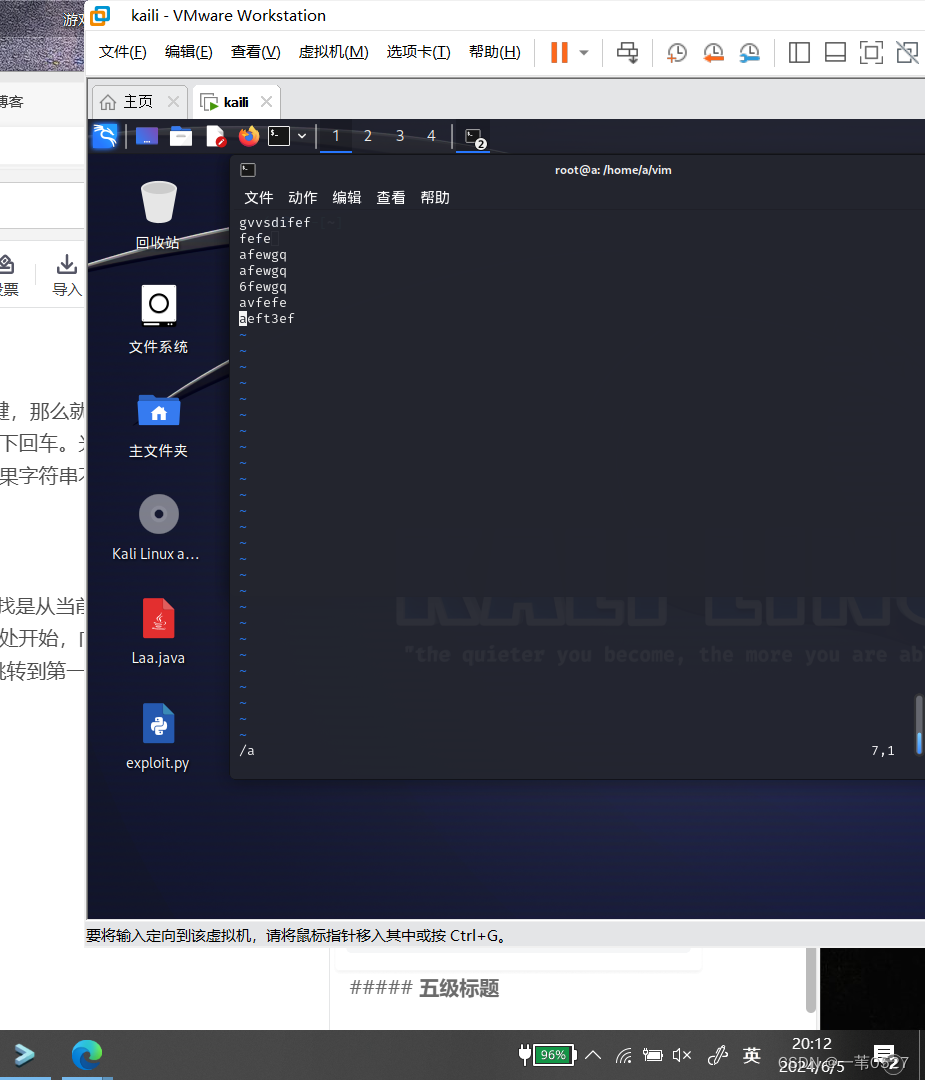Show hidden system tray icons
Screen dimensions: 925x1080
tap(593, 1055)
